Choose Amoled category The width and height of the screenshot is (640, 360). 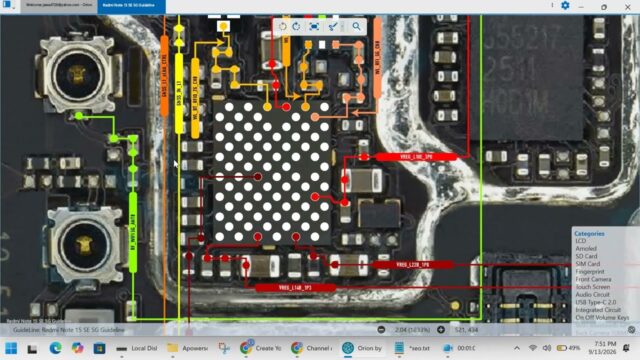coord(586,249)
